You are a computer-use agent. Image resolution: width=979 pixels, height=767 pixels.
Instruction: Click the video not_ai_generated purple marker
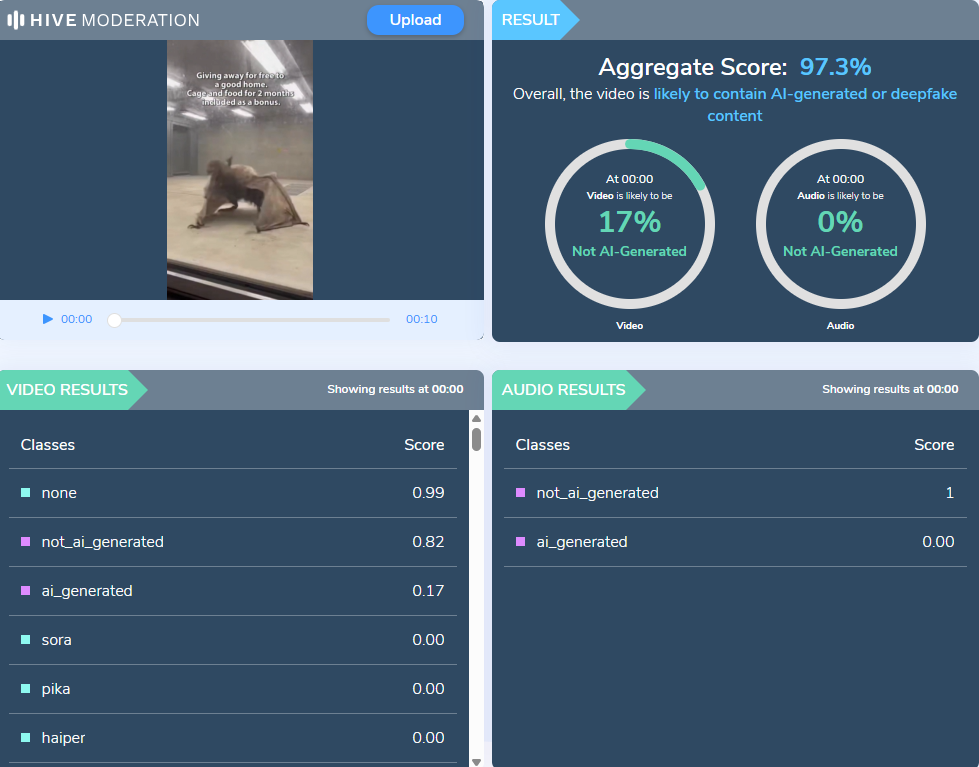coord(25,542)
